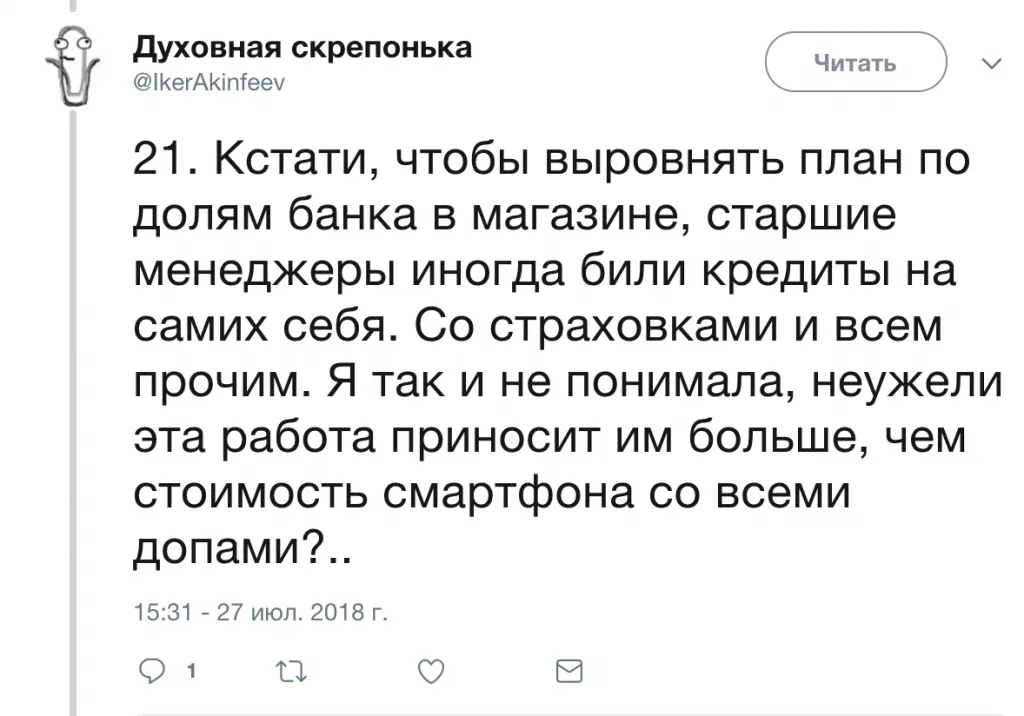Click the number 21. starting the tweet
This screenshot has width=1024, height=716.
click(162, 162)
